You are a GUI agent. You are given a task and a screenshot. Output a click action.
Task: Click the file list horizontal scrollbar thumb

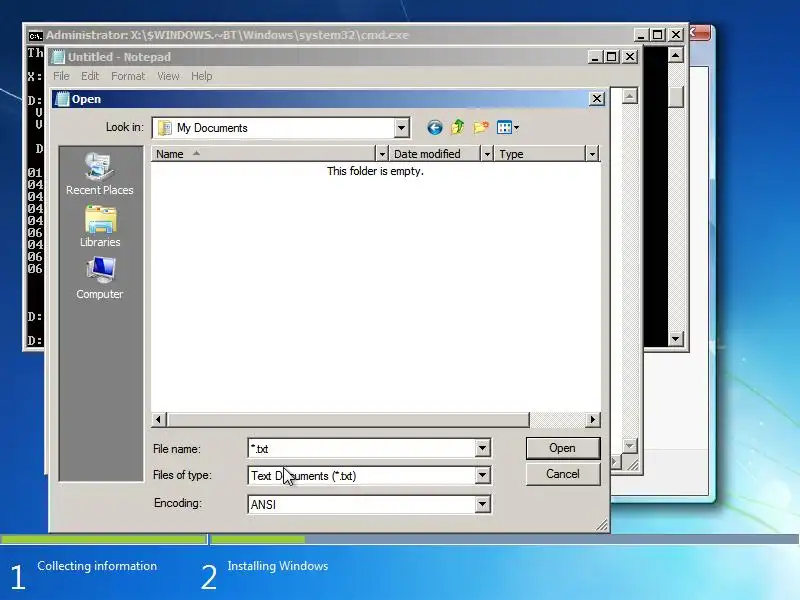tap(347, 419)
